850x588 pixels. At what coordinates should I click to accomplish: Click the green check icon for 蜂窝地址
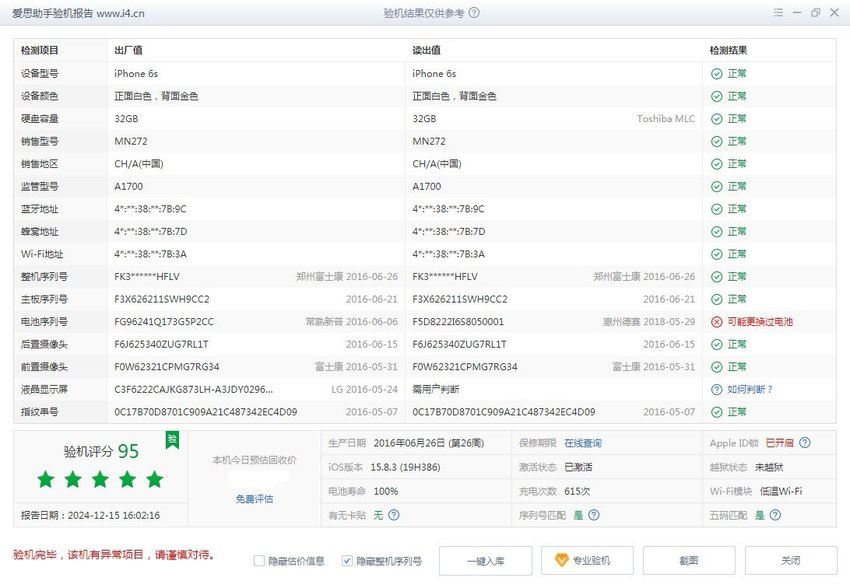tap(717, 232)
